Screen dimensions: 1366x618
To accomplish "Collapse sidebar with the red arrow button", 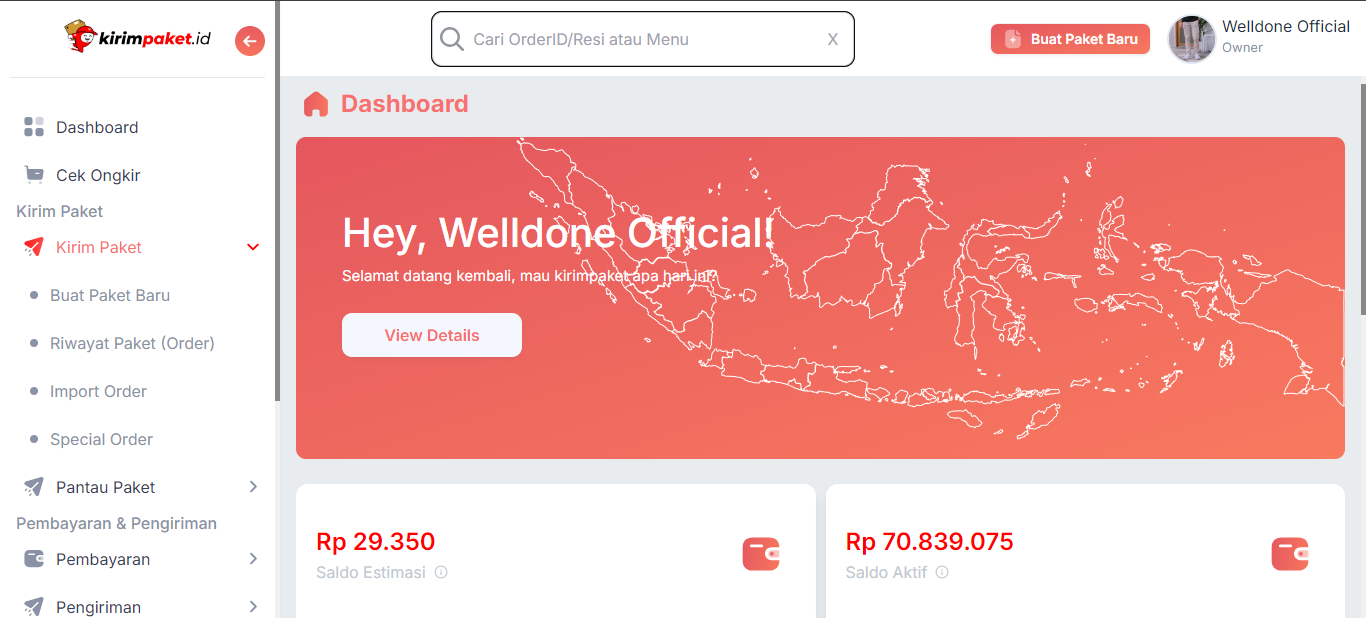I will [250, 41].
